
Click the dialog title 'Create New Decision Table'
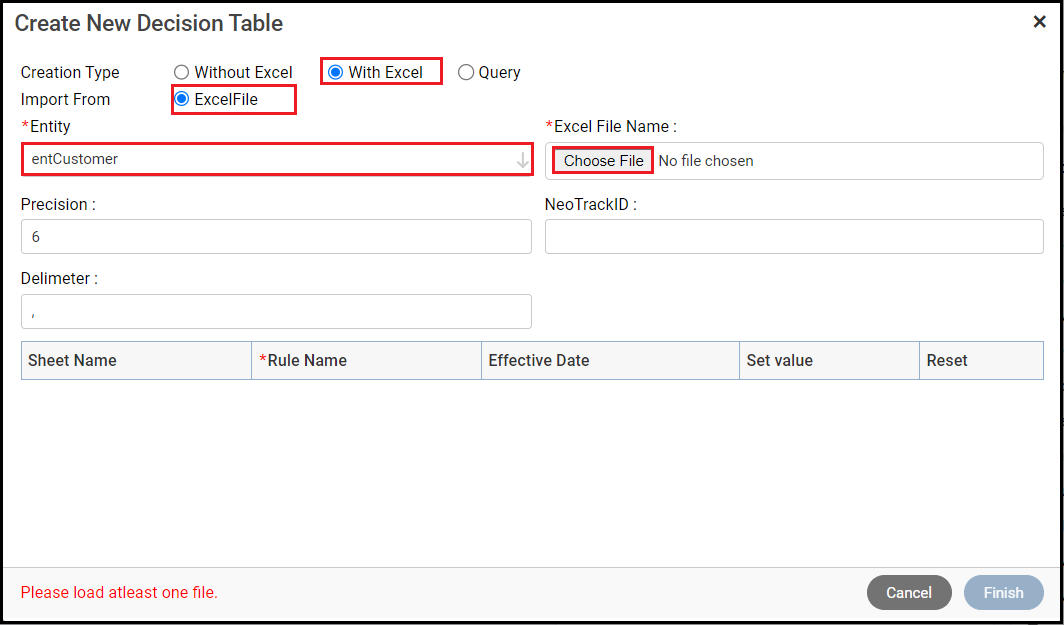pyautogui.click(x=148, y=23)
